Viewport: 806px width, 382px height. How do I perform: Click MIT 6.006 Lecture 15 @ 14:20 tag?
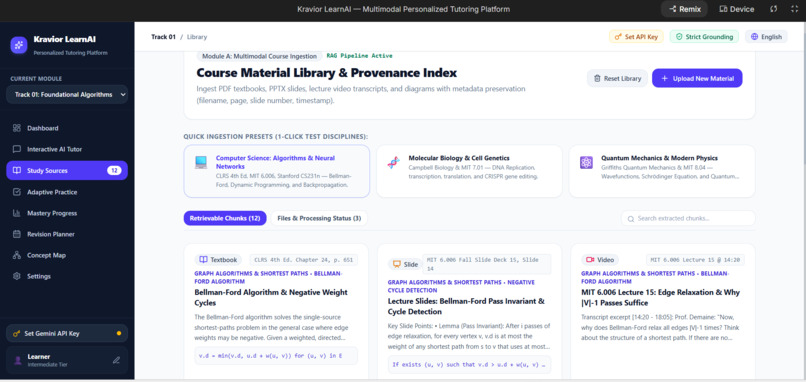point(695,260)
